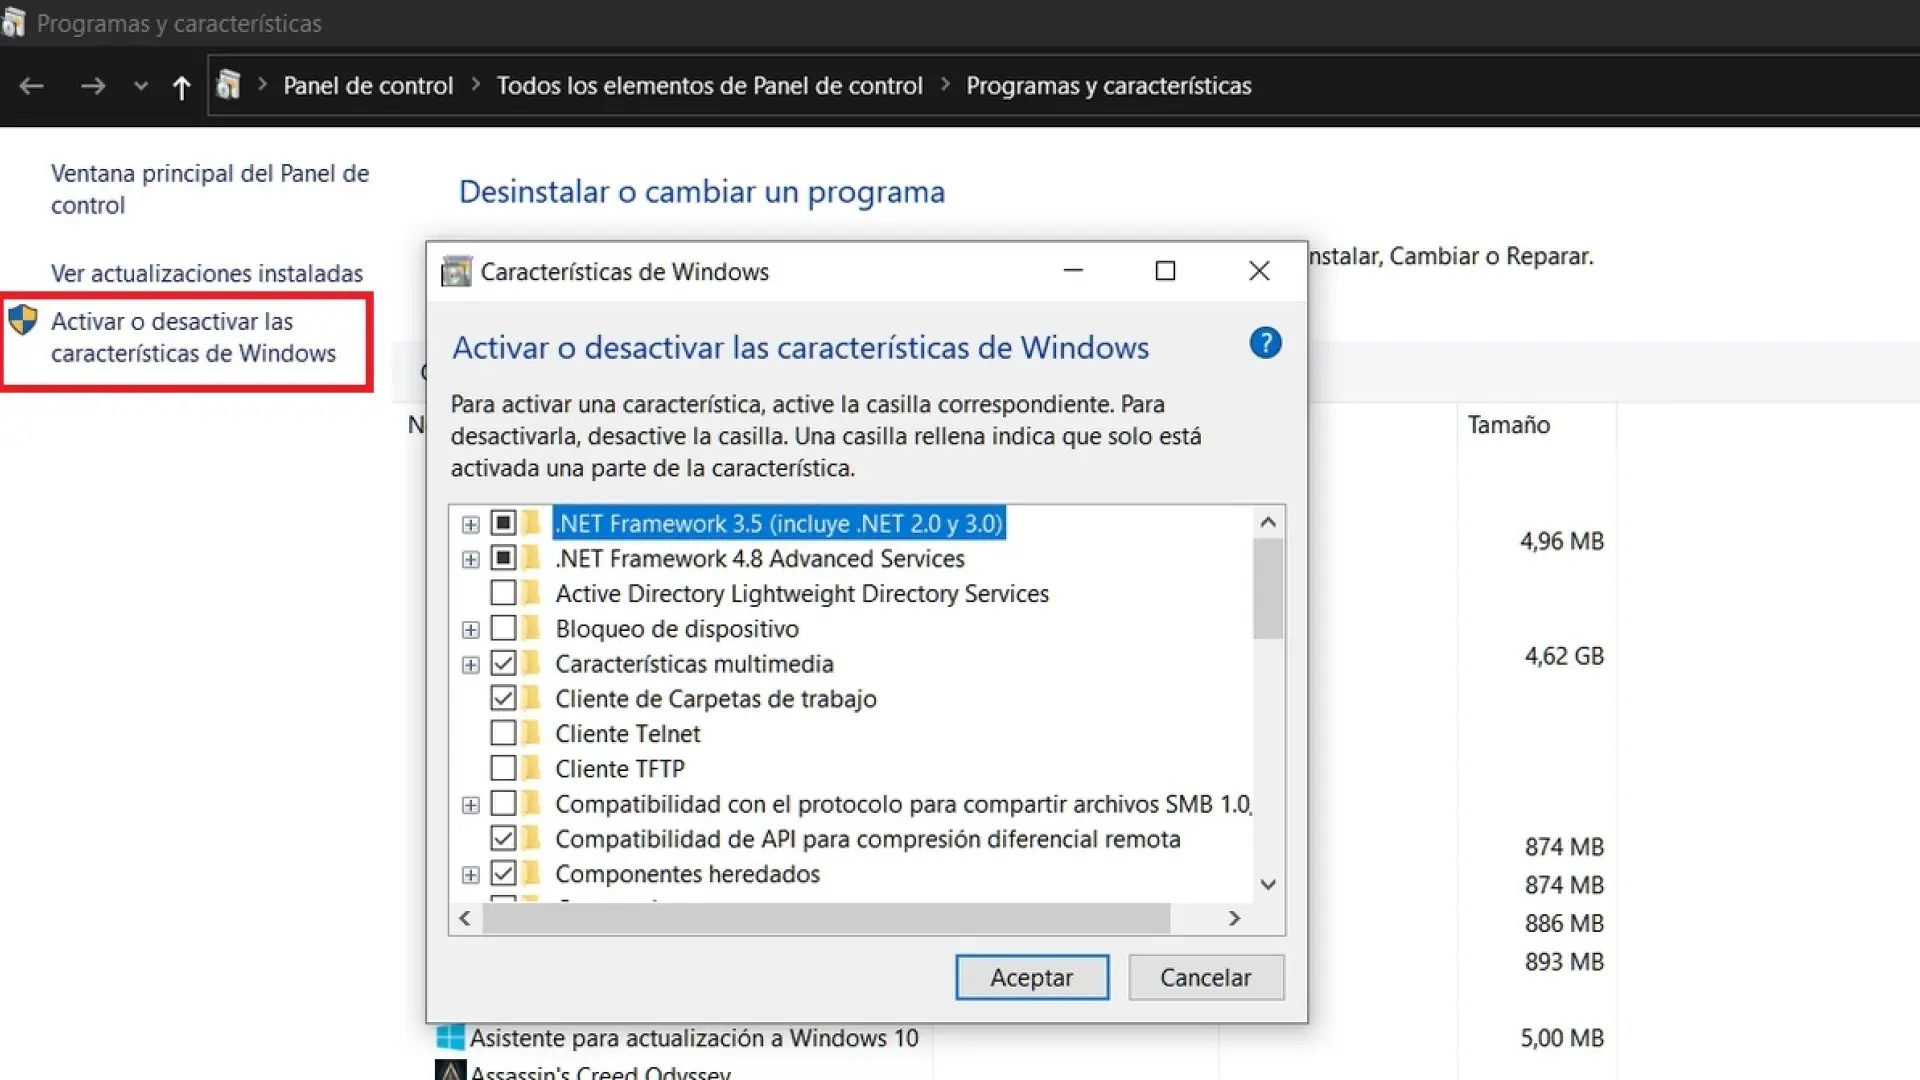Enable the Cliente Telnet checkbox
The image size is (1920, 1080).
503,734
